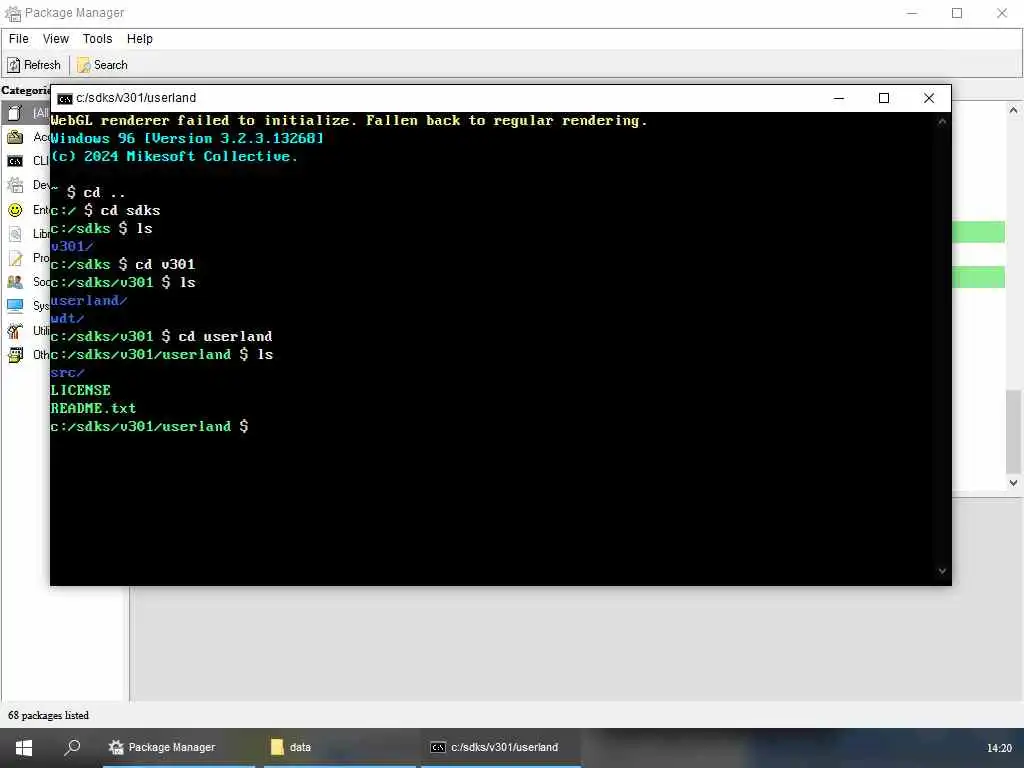Maximize the terminal window
This screenshot has height=768, width=1024.
click(x=884, y=98)
